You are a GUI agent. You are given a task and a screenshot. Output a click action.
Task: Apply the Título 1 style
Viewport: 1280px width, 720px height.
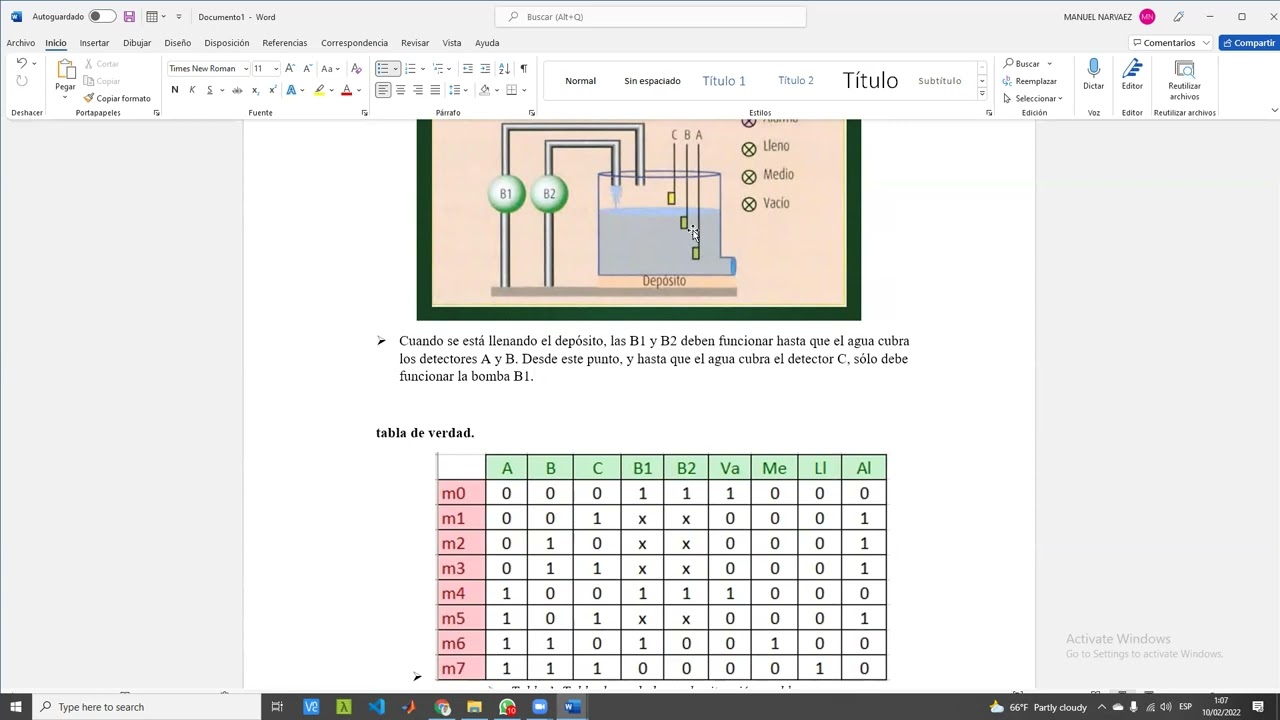tap(724, 81)
